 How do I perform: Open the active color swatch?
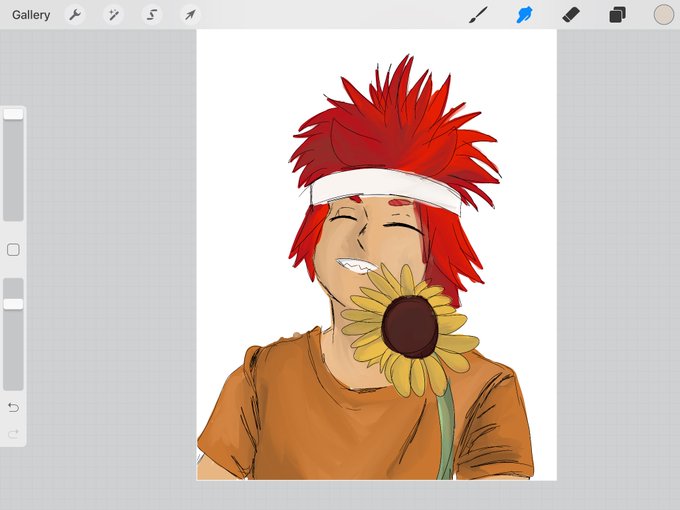(x=664, y=15)
